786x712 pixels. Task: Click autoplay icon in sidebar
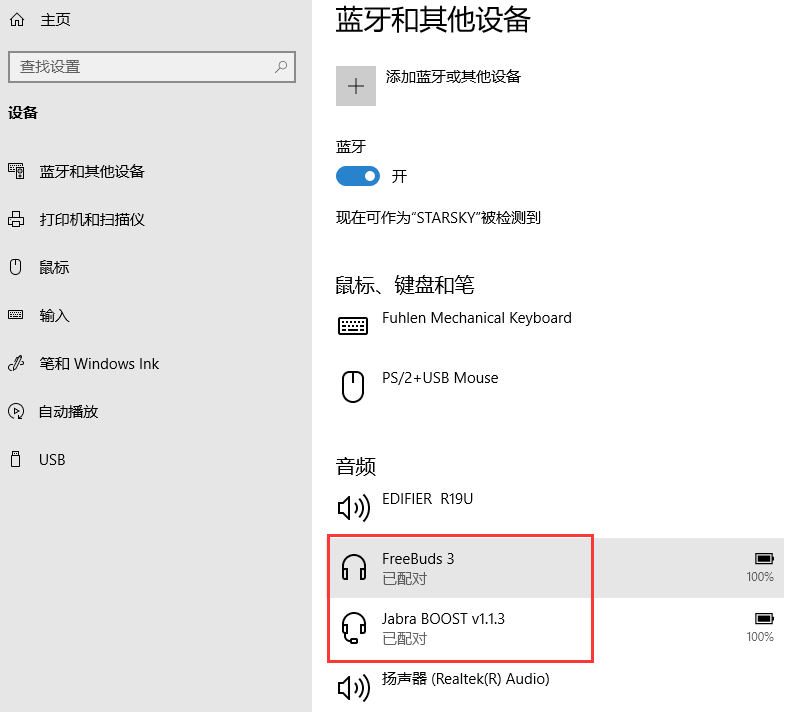pyautogui.click(x=16, y=411)
